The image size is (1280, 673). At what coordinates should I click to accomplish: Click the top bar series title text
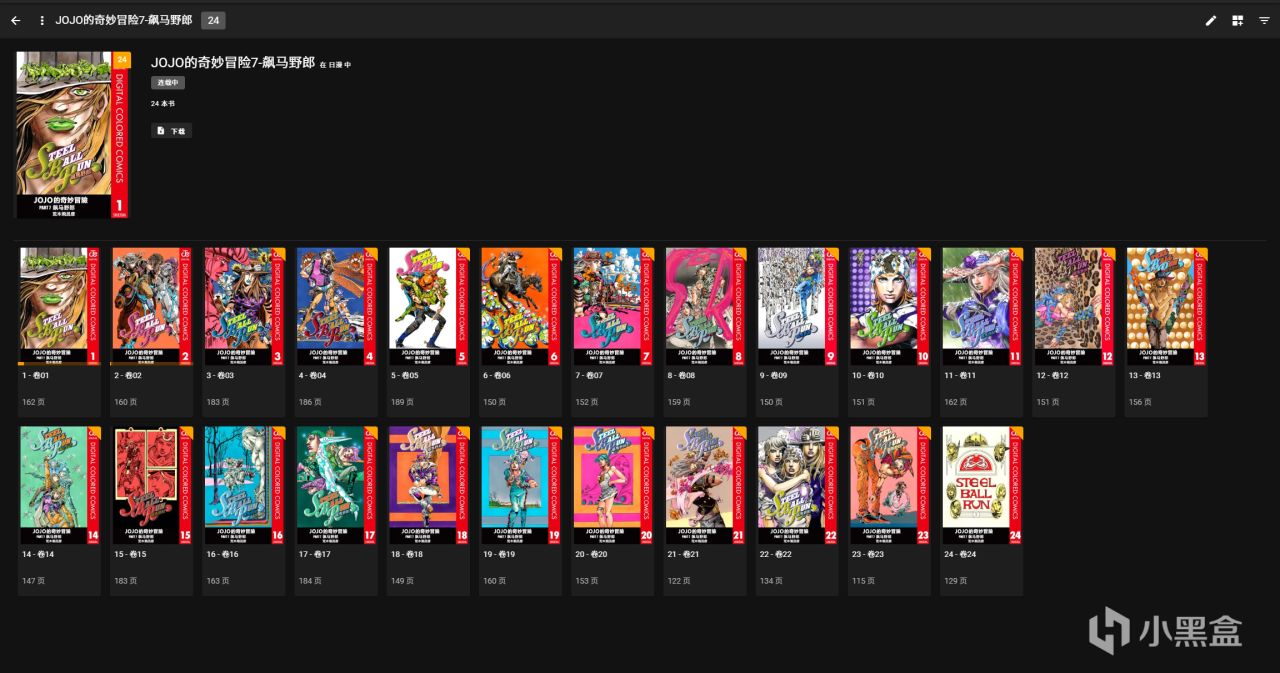(124, 20)
